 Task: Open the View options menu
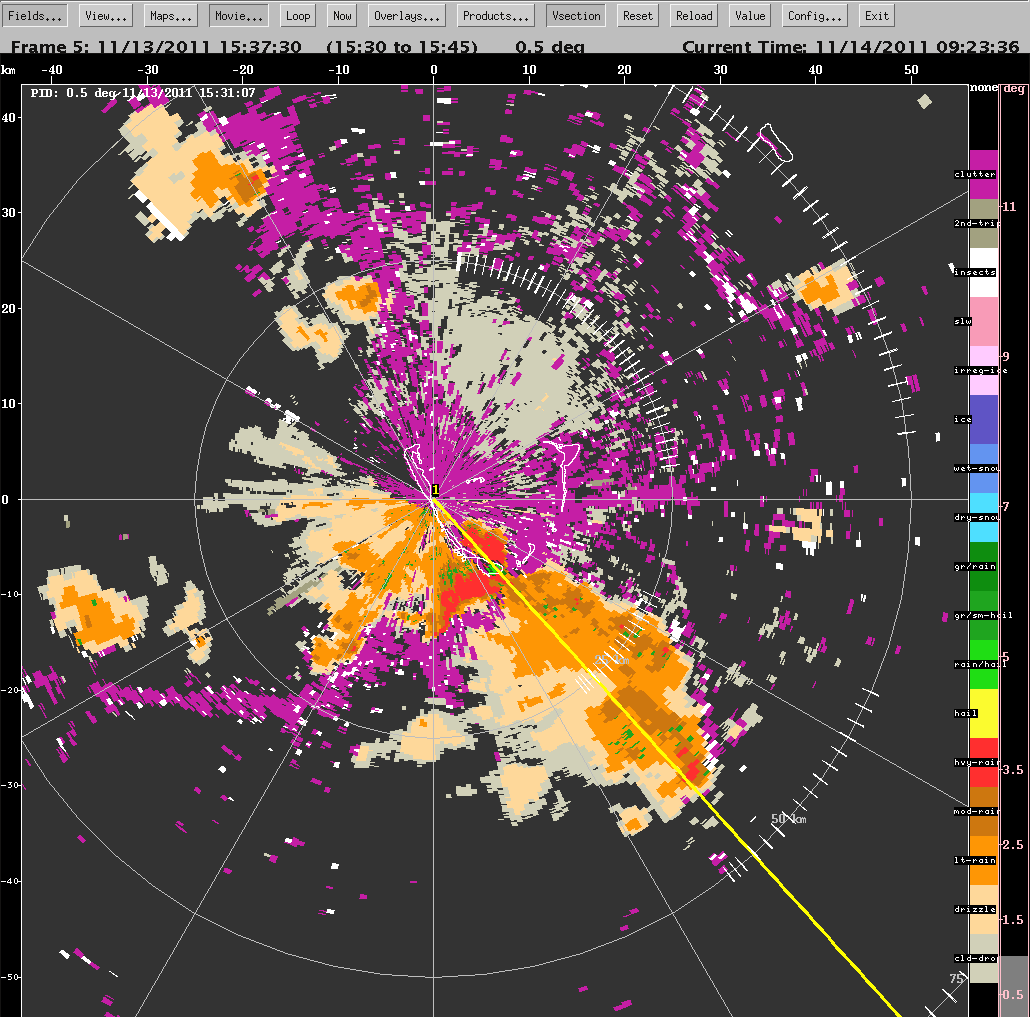[x=105, y=15]
